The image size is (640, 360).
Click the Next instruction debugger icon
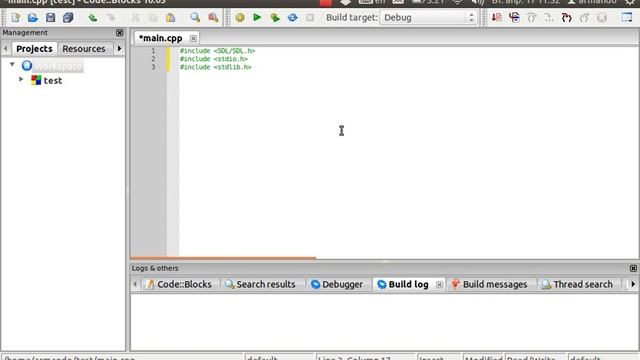click(549, 18)
